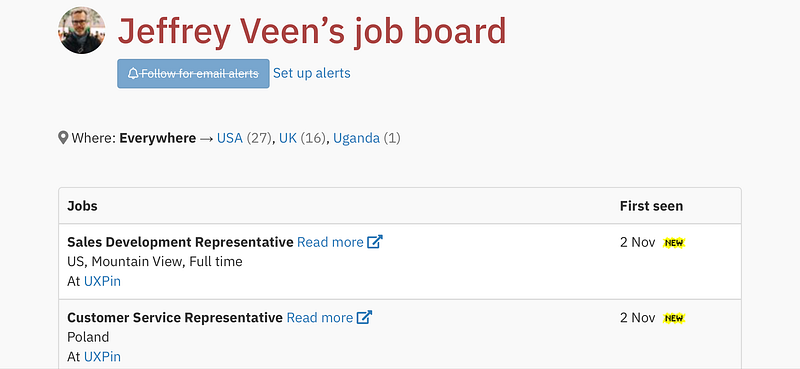Open Read more for Sales Development Representative
800x369 pixels.
(x=330, y=242)
